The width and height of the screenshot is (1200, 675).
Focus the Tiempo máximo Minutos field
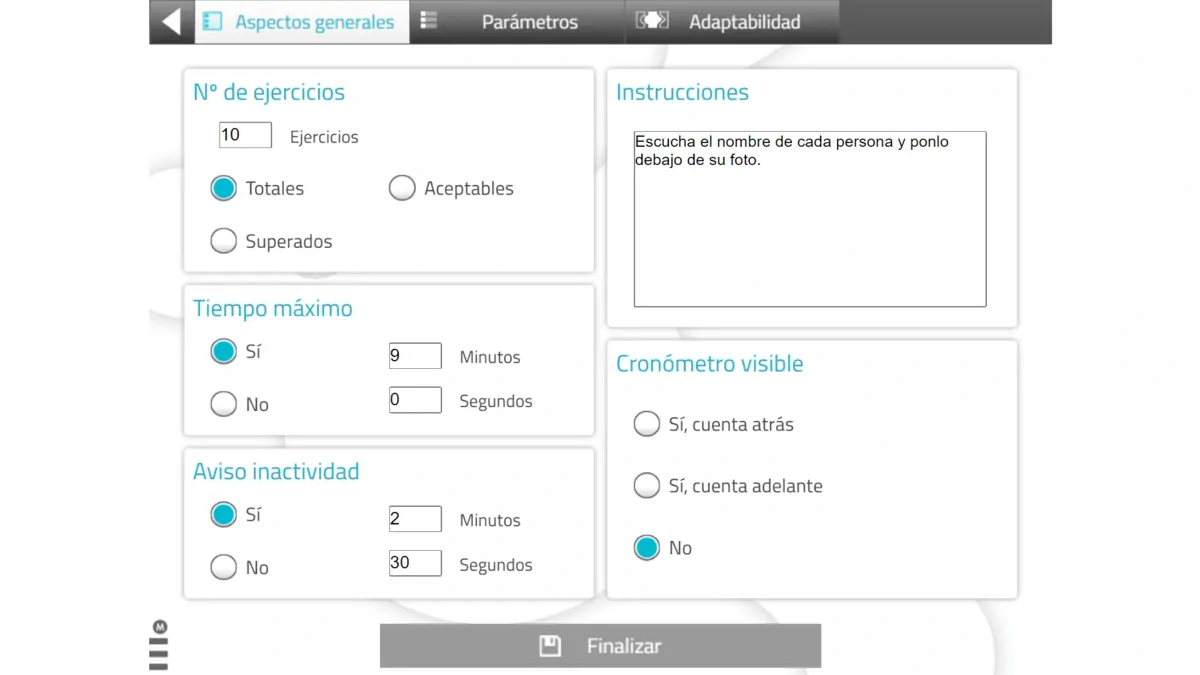click(x=415, y=356)
